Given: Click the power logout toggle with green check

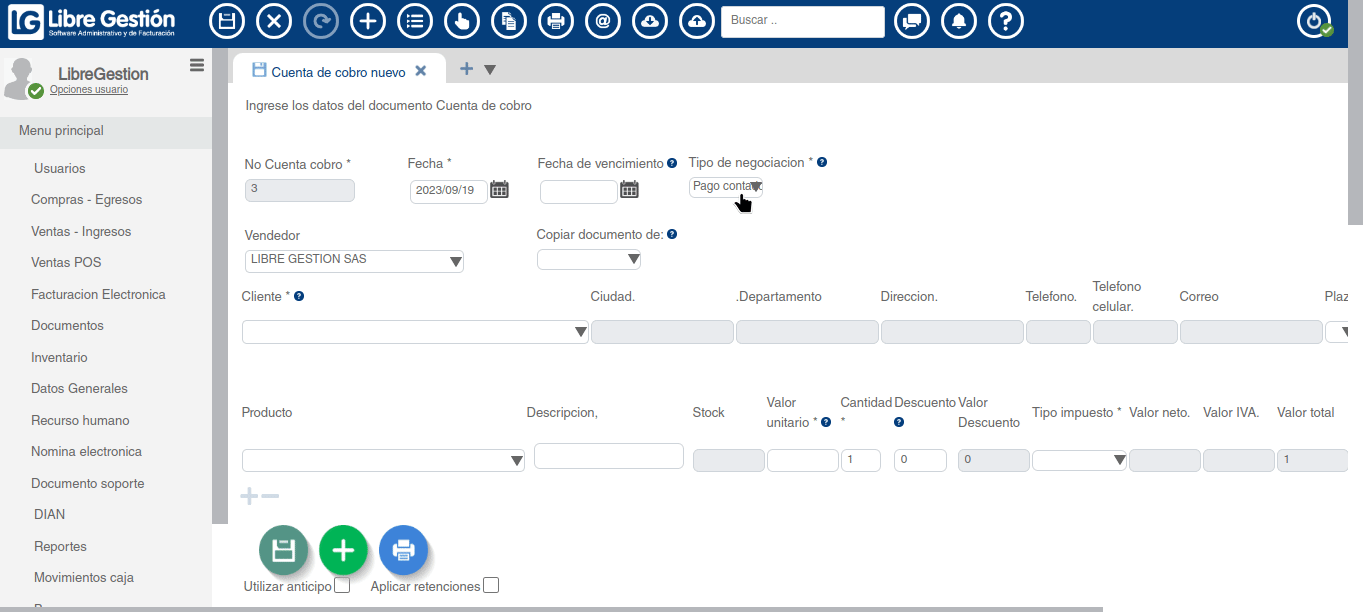Looking at the screenshot, I should [1313, 20].
